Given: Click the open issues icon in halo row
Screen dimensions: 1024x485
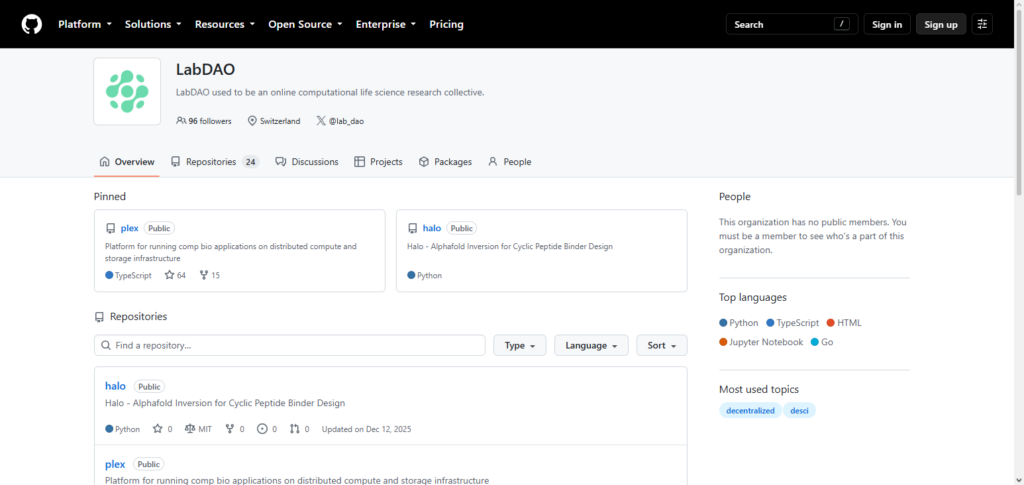Looking at the screenshot, I should pos(263,429).
